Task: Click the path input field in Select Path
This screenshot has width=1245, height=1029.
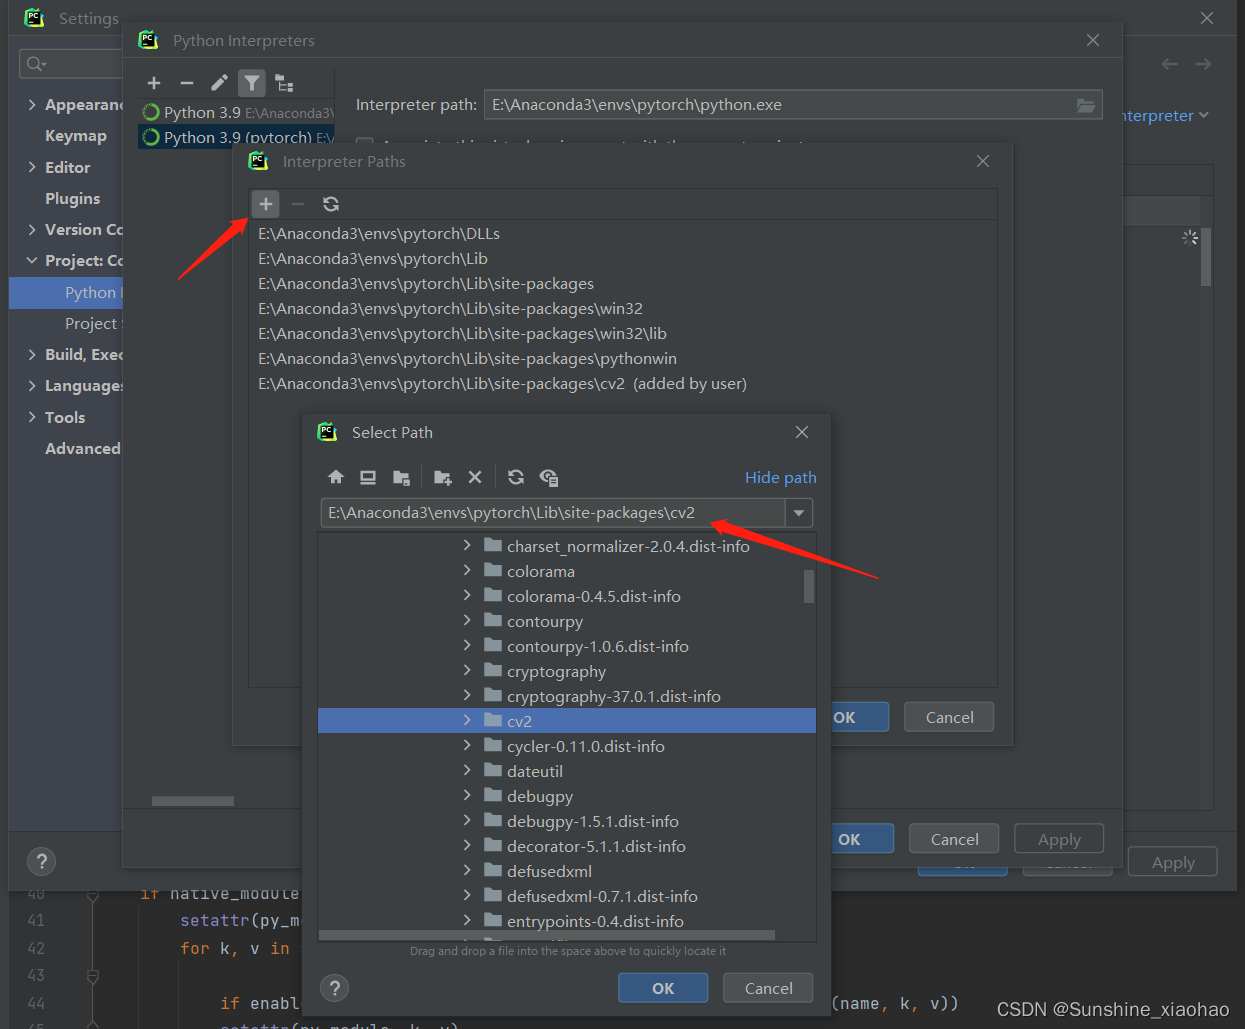Action: point(552,513)
